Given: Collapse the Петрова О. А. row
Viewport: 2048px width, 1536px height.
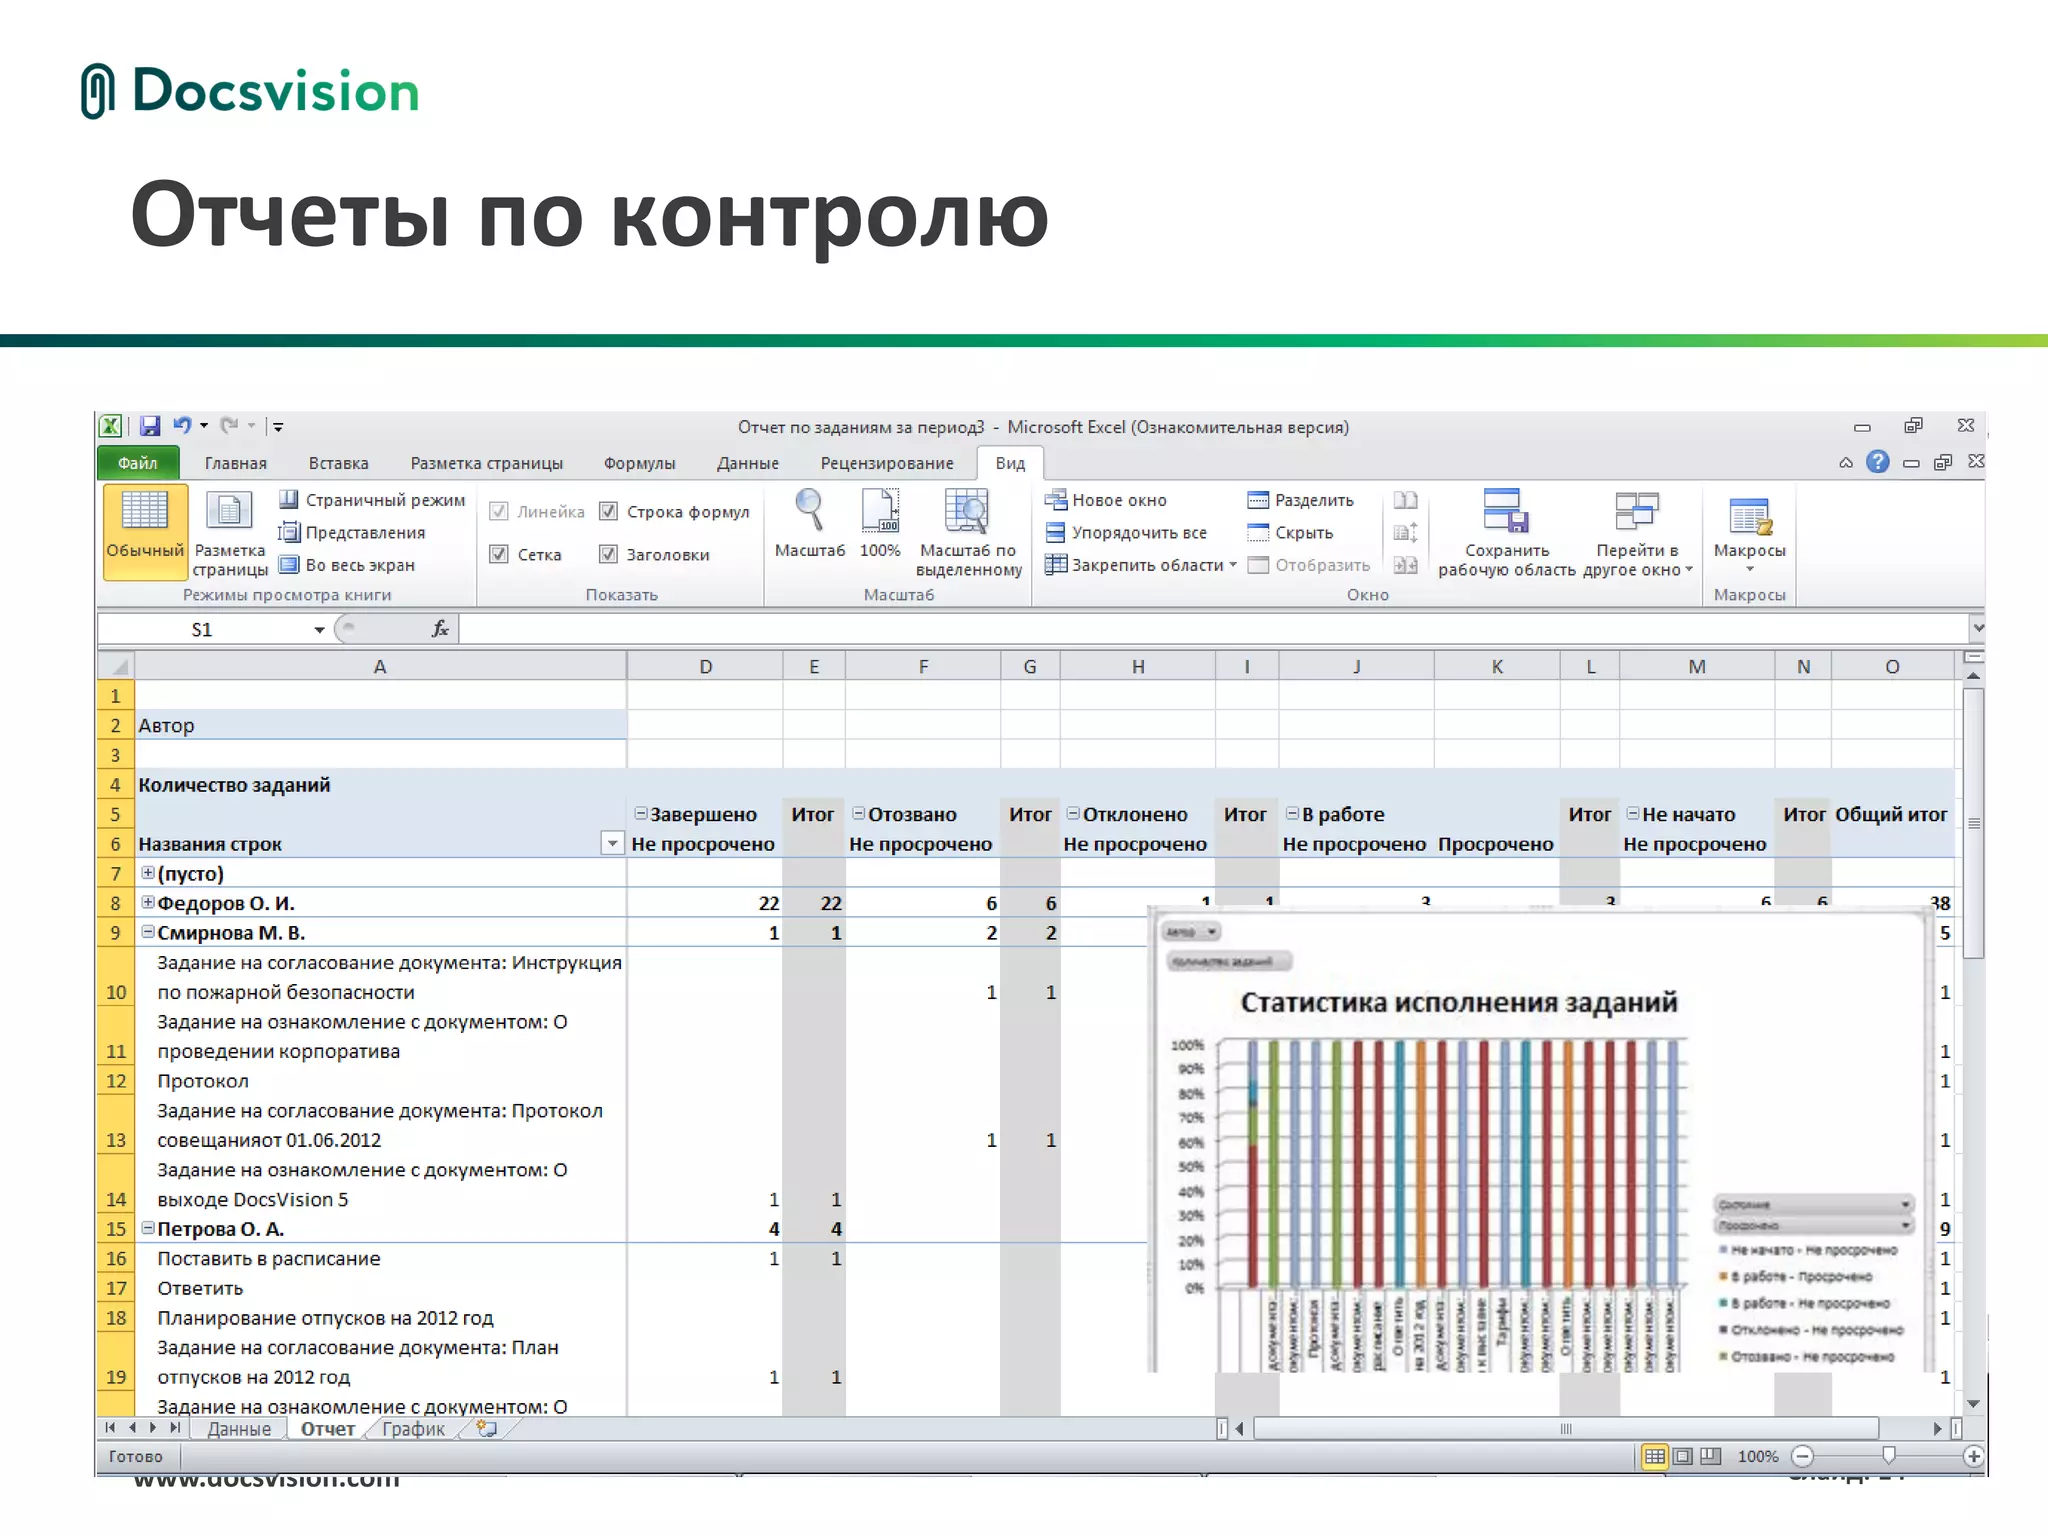Looking at the screenshot, I should [x=147, y=1228].
